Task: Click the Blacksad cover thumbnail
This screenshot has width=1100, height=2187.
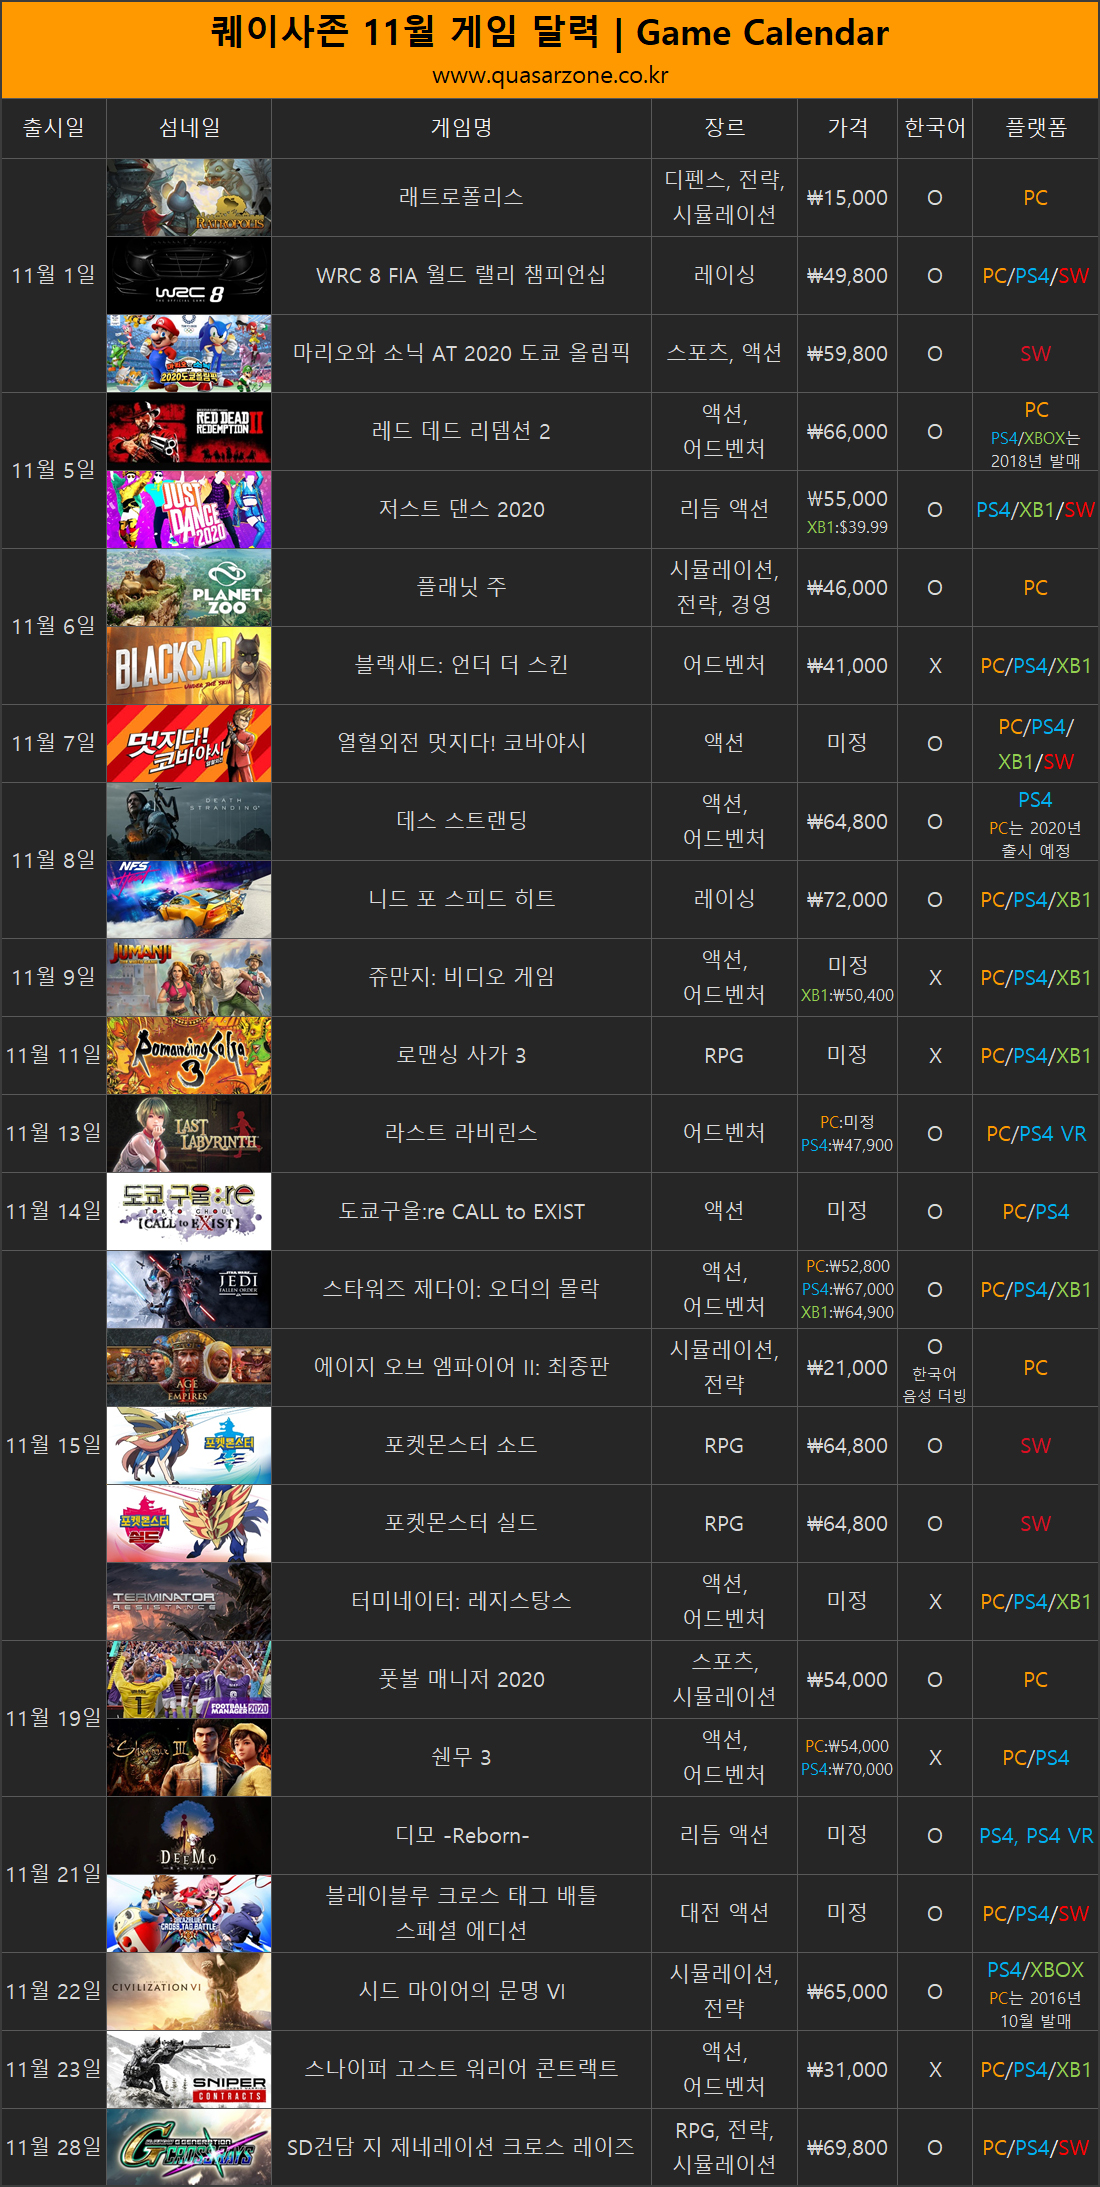Action: tap(189, 666)
